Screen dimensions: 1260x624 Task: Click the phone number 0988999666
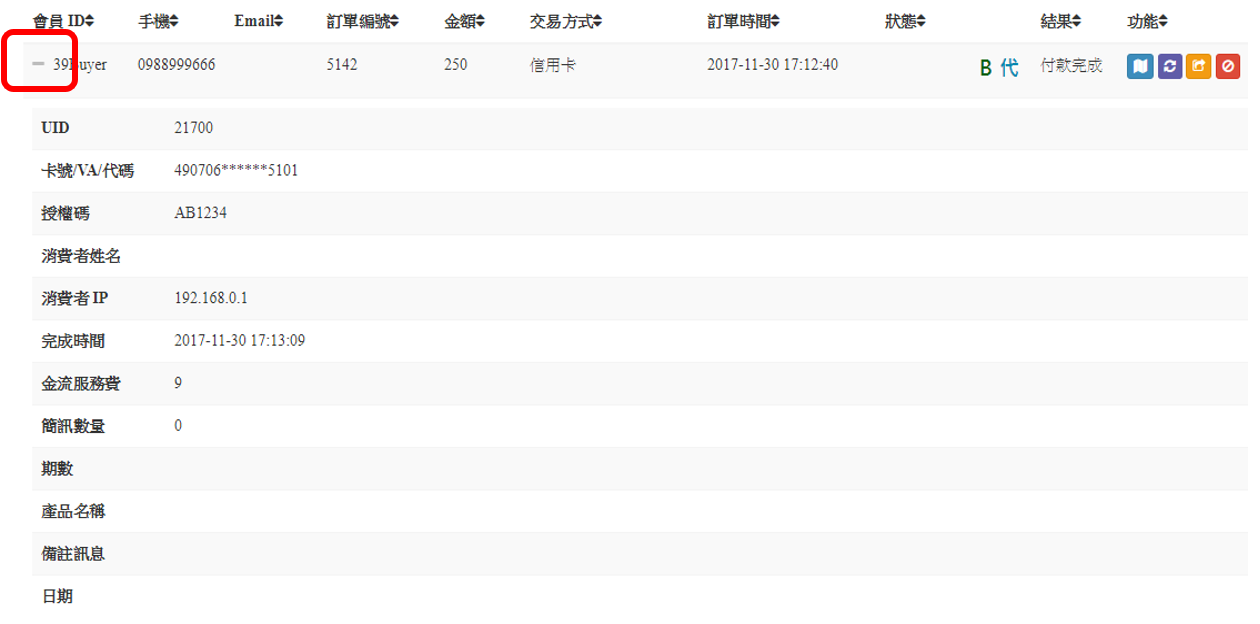[176, 65]
